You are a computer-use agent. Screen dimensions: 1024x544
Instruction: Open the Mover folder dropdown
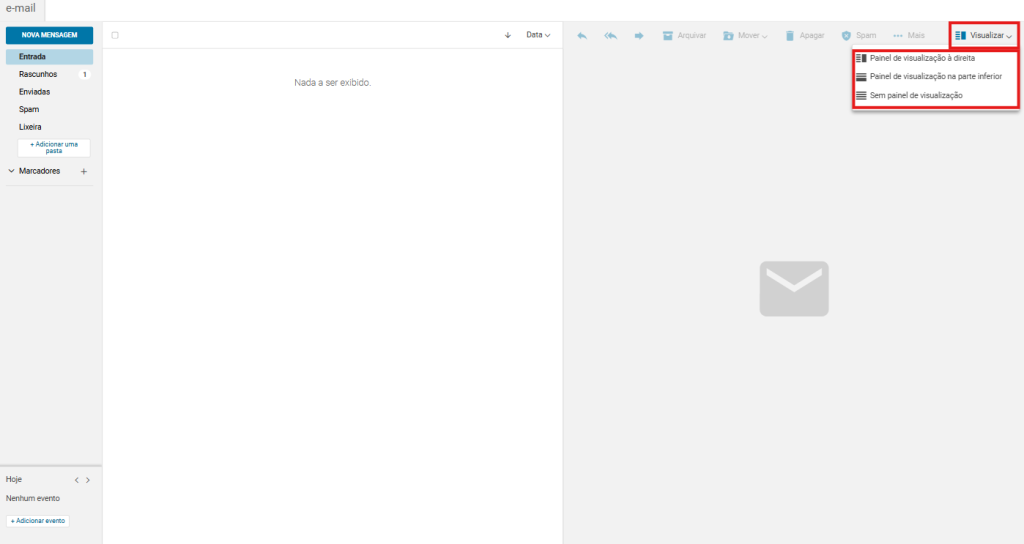click(x=745, y=35)
